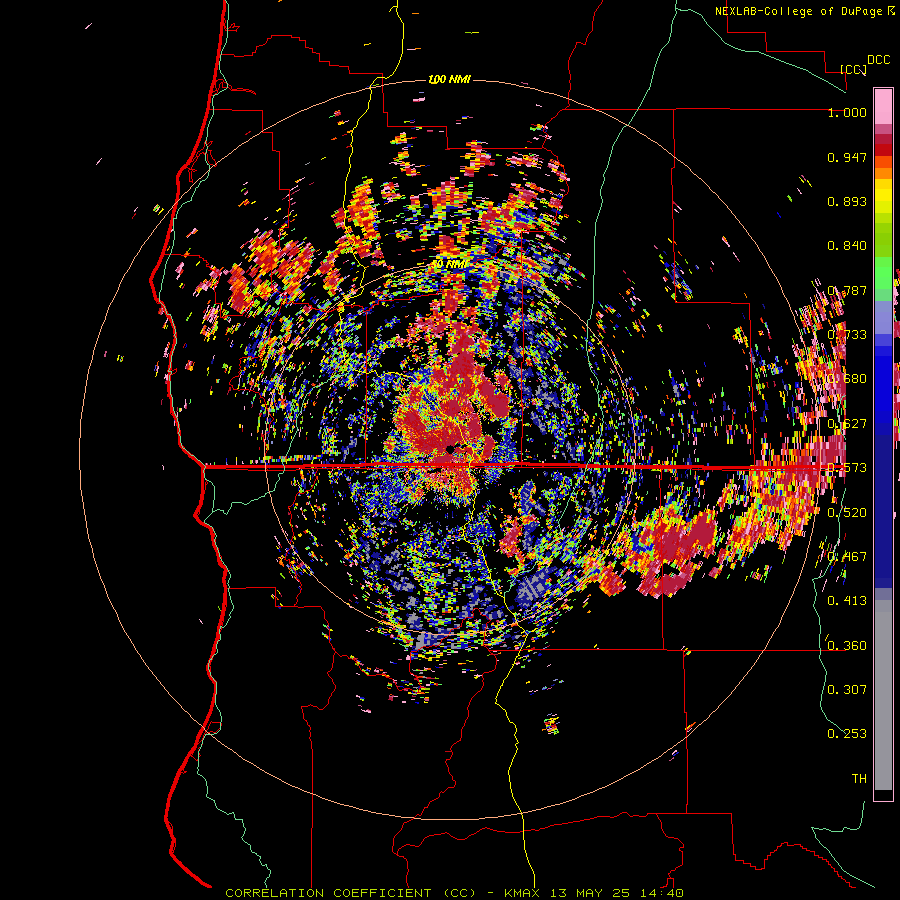Click the 100 NMI range ring label
The width and height of the screenshot is (900, 900).
coord(449,79)
